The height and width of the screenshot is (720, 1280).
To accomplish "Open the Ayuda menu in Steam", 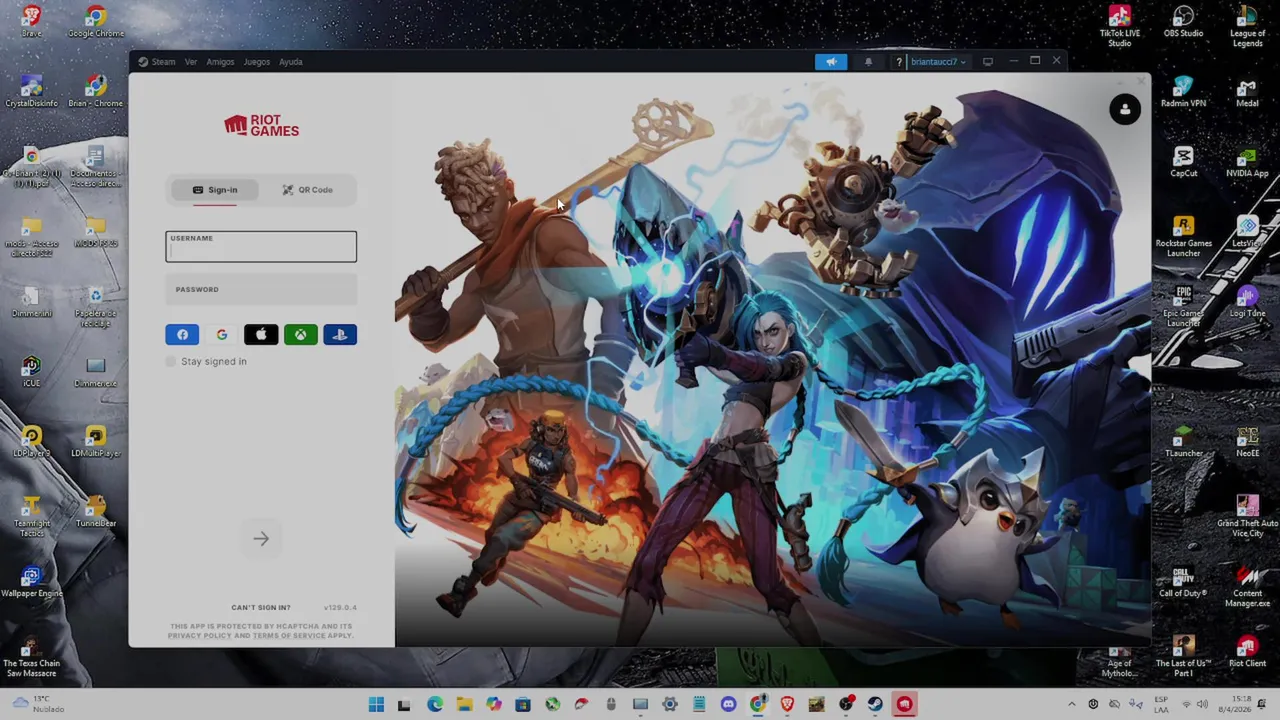I will pos(290,62).
